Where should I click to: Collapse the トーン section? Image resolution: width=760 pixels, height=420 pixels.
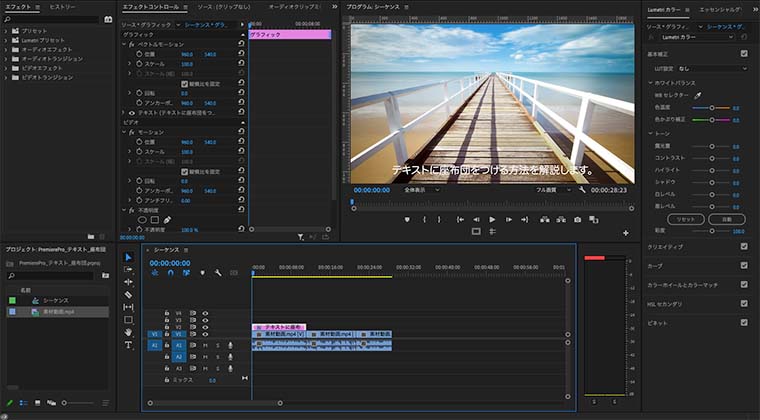[650, 133]
